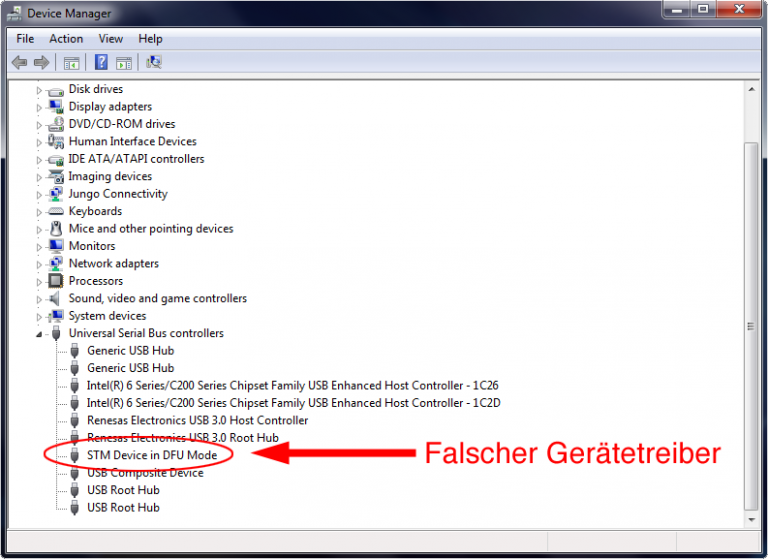Image resolution: width=768 pixels, height=559 pixels.
Task: Expand the Display adapters node
Action: (x=39, y=107)
